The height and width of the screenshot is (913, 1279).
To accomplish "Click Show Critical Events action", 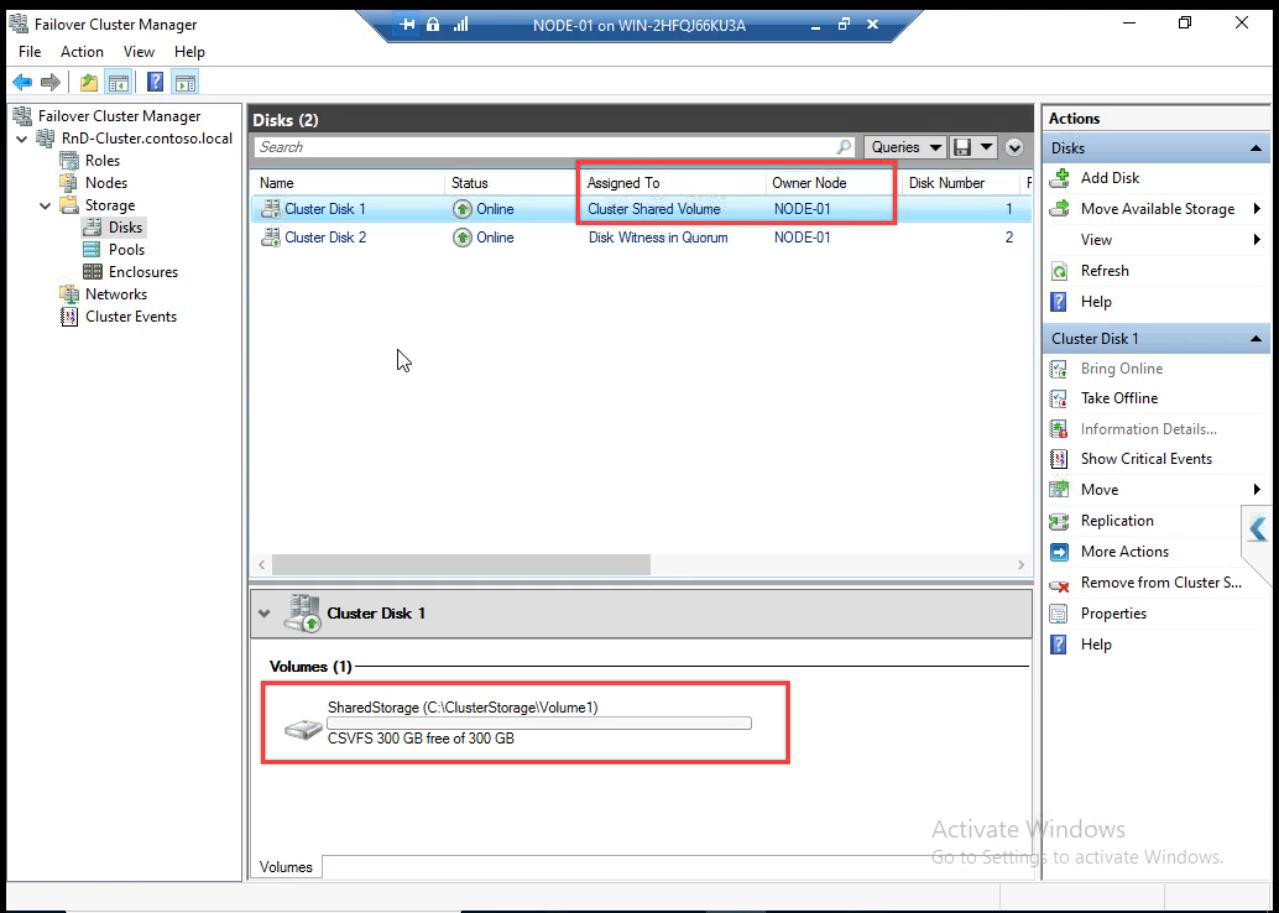I will (1146, 459).
